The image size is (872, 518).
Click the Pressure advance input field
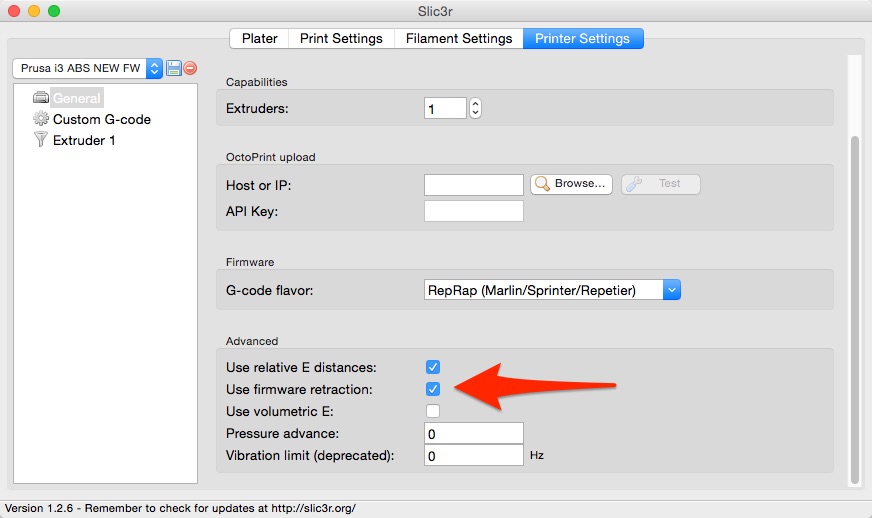point(474,433)
